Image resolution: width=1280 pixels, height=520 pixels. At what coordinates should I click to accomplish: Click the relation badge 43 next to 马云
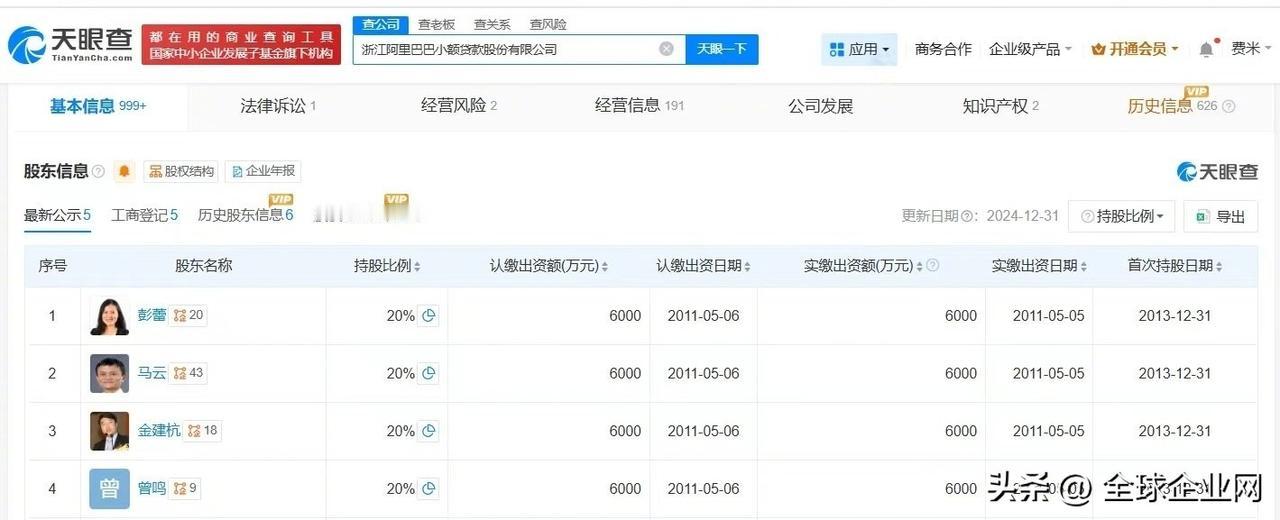pos(188,373)
